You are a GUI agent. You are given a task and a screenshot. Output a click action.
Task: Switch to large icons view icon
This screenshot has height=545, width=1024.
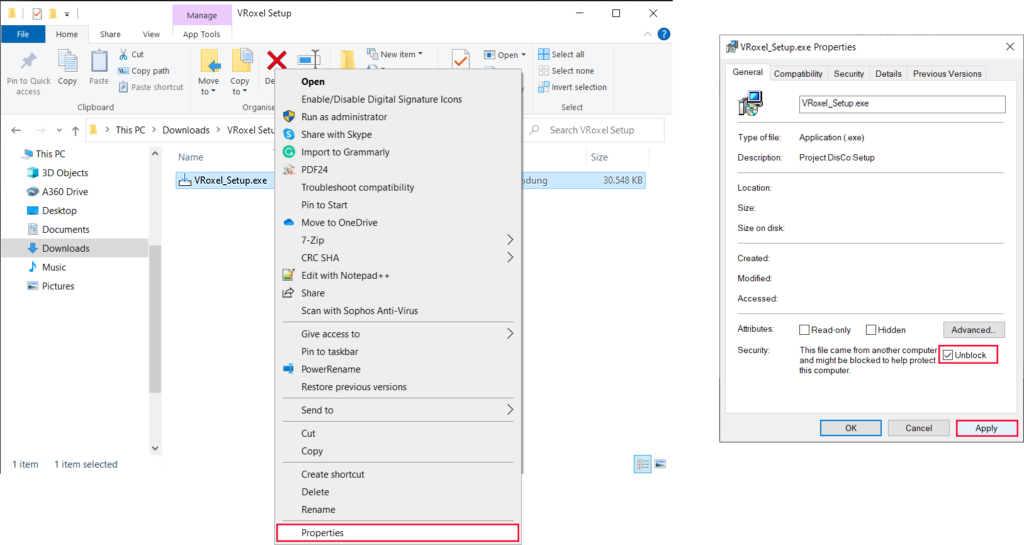660,464
